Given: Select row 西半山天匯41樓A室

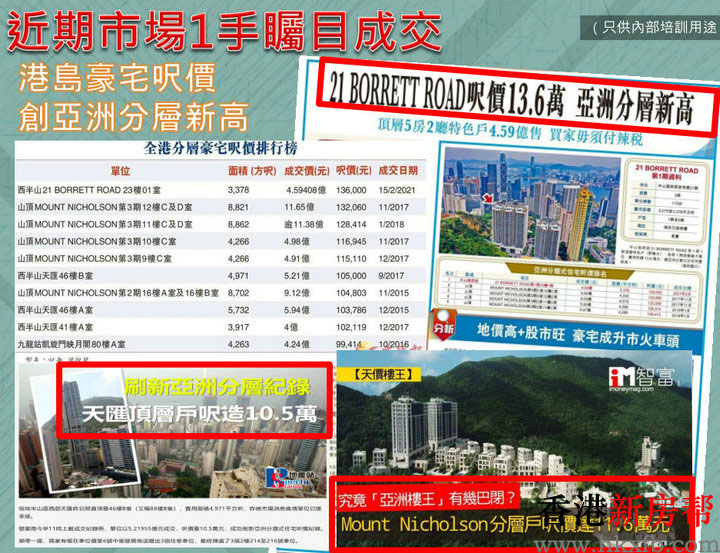Looking at the screenshot, I should pos(221,327).
